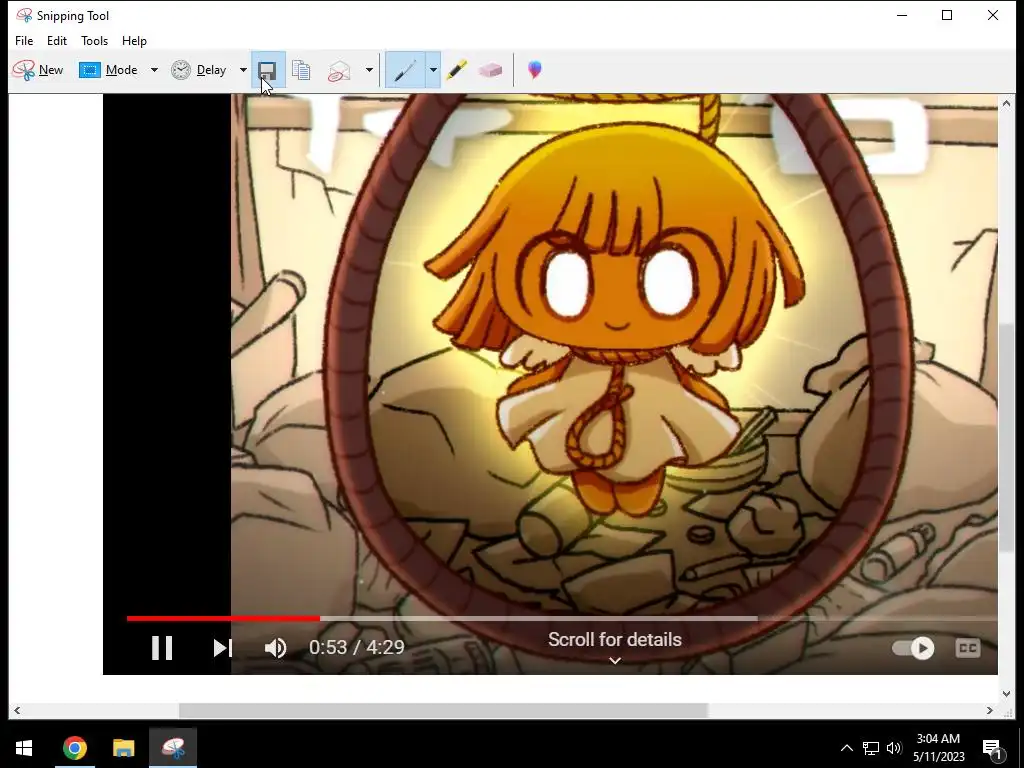
Task: Open the Help menu
Action: tap(135, 40)
